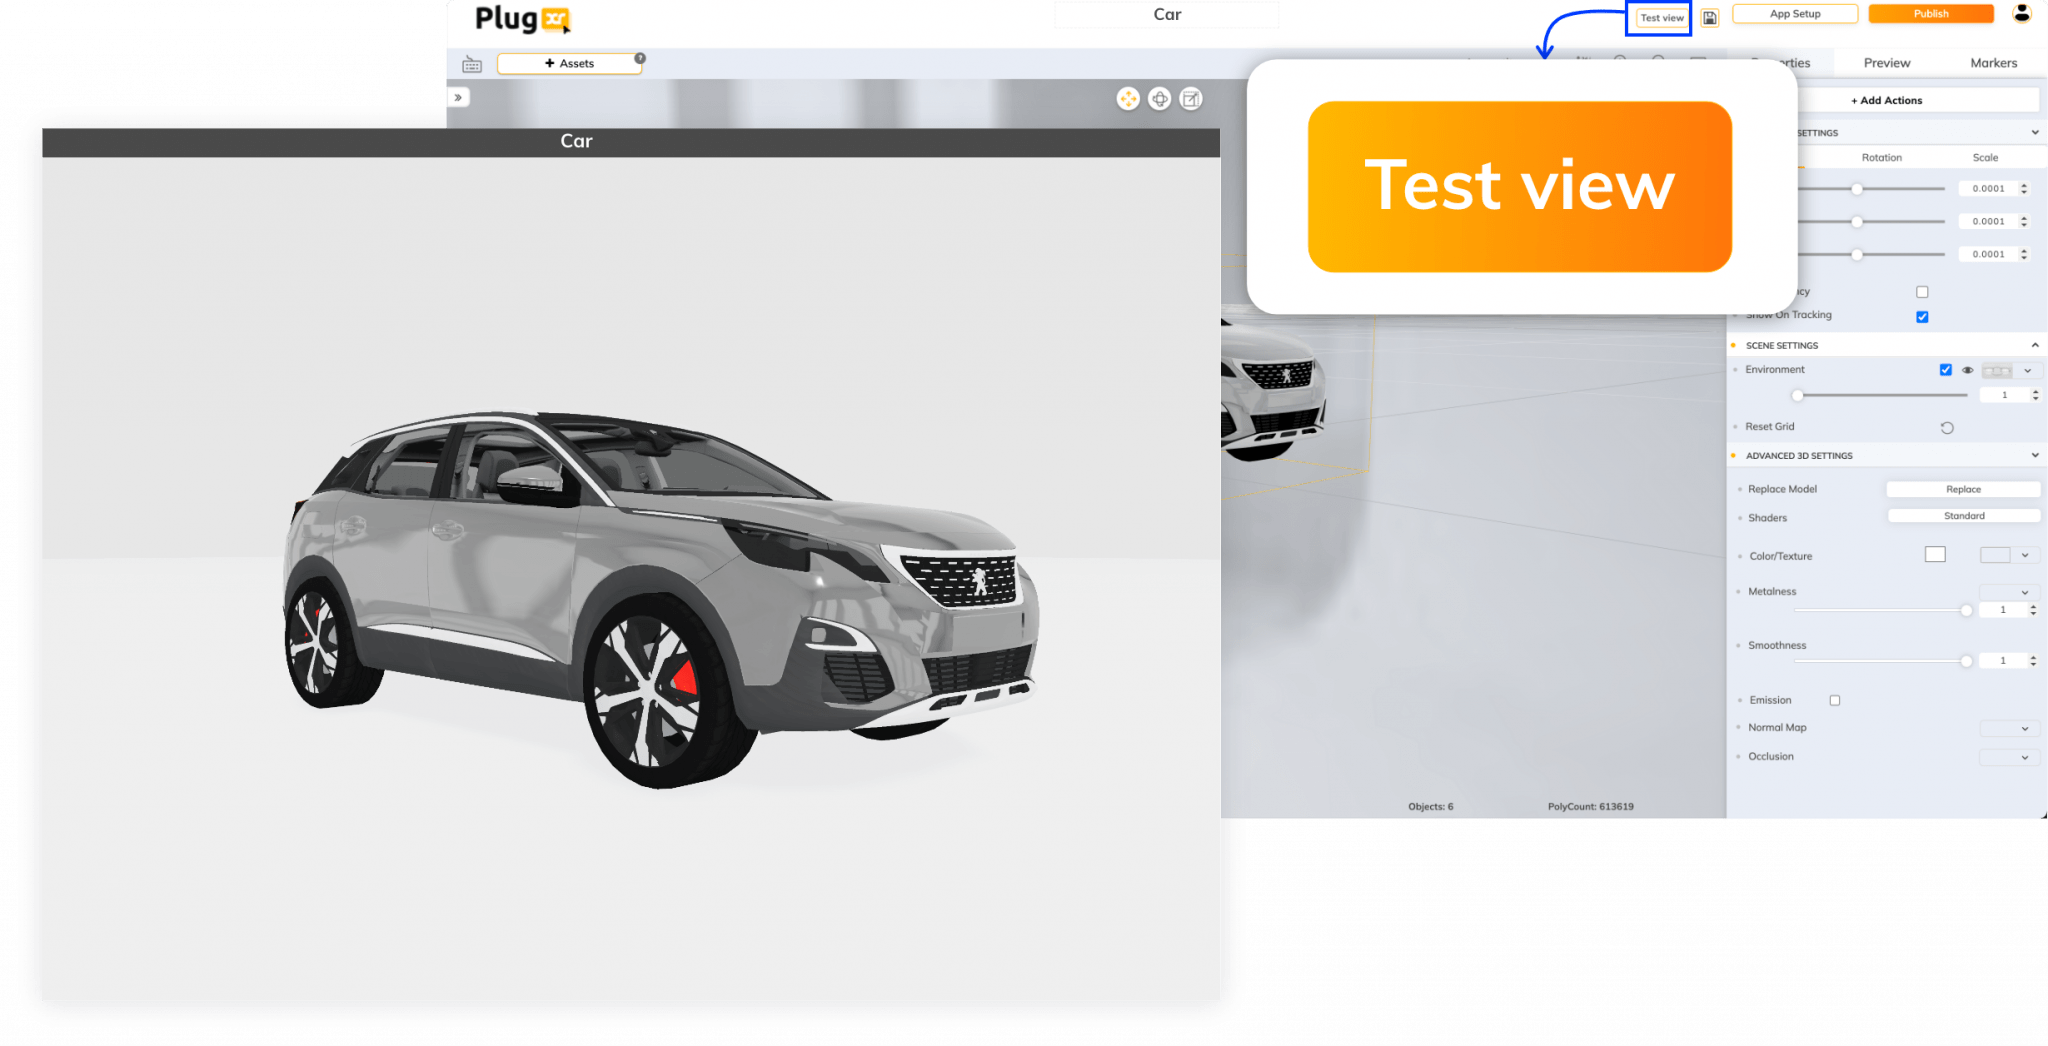Toggle Environment visibility with the eye icon

click(x=1968, y=370)
